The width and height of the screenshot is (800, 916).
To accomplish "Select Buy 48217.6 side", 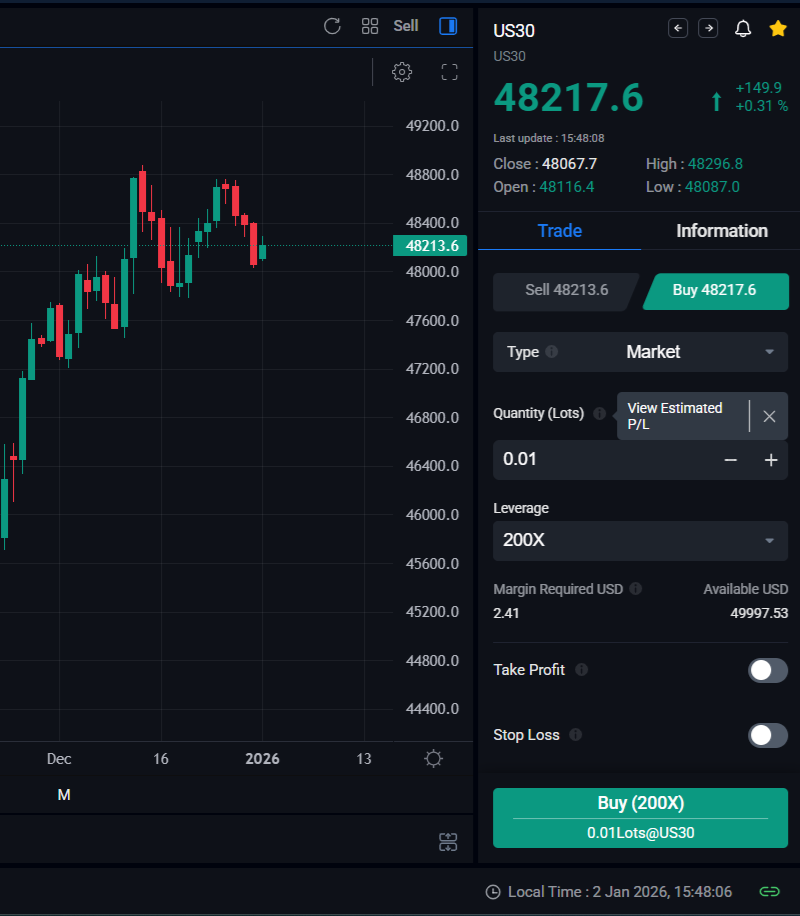I will coord(715,290).
